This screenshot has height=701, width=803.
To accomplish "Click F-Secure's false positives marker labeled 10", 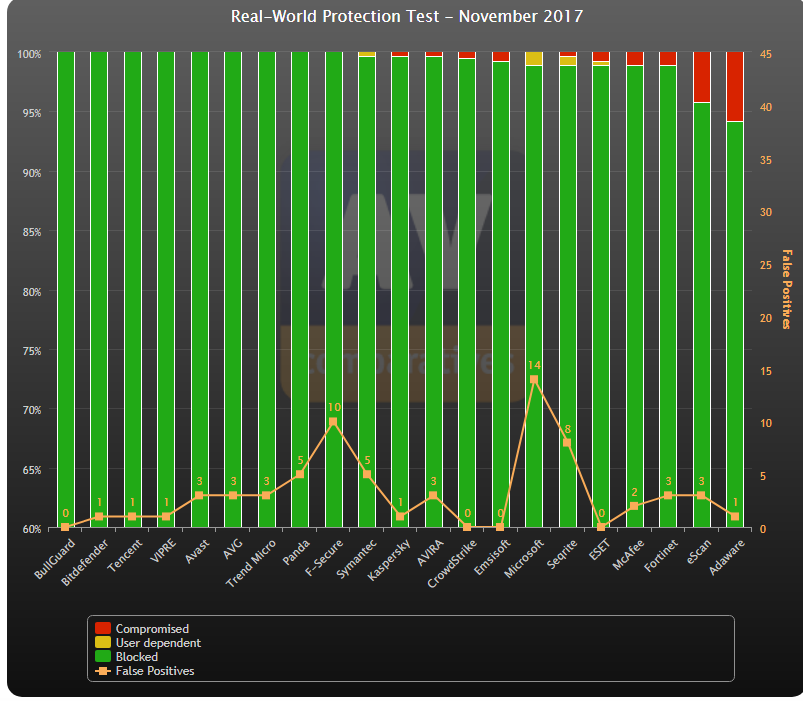I will click(x=333, y=422).
